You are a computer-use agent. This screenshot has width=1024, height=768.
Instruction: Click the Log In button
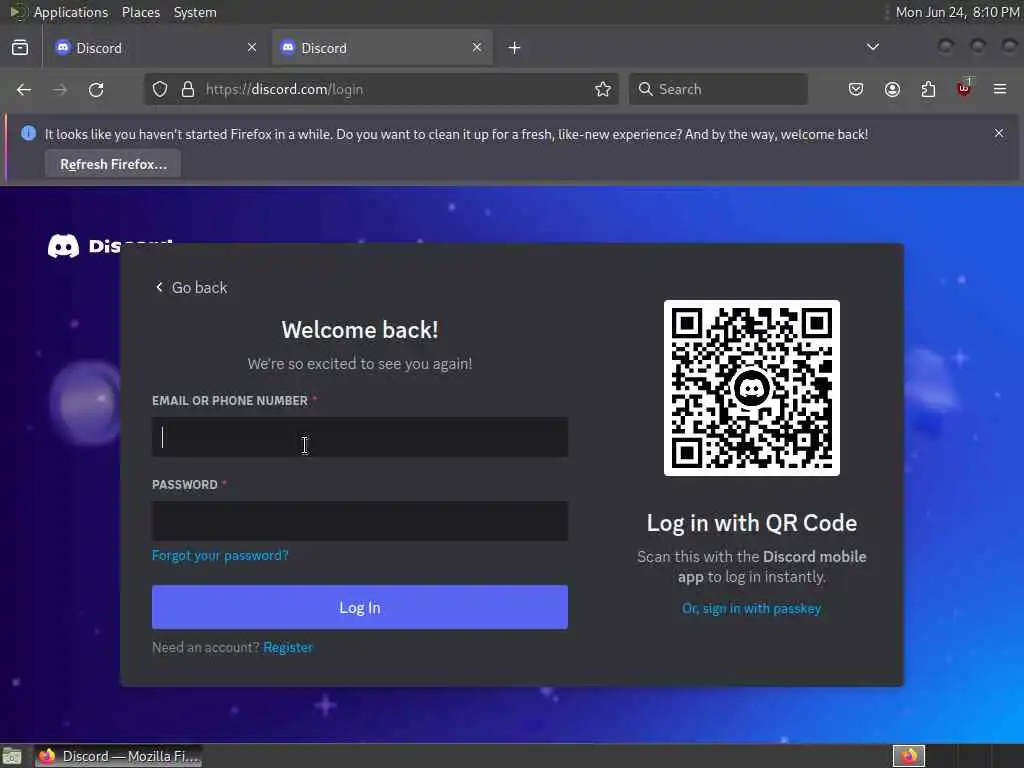click(360, 607)
